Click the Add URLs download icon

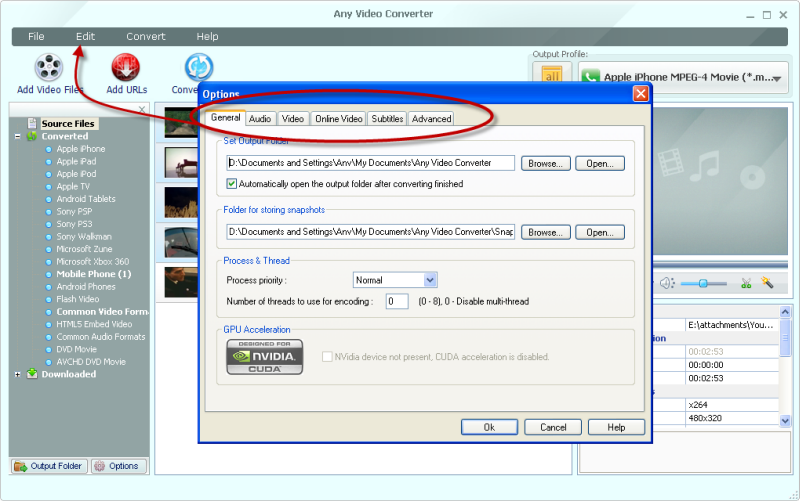click(126, 67)
